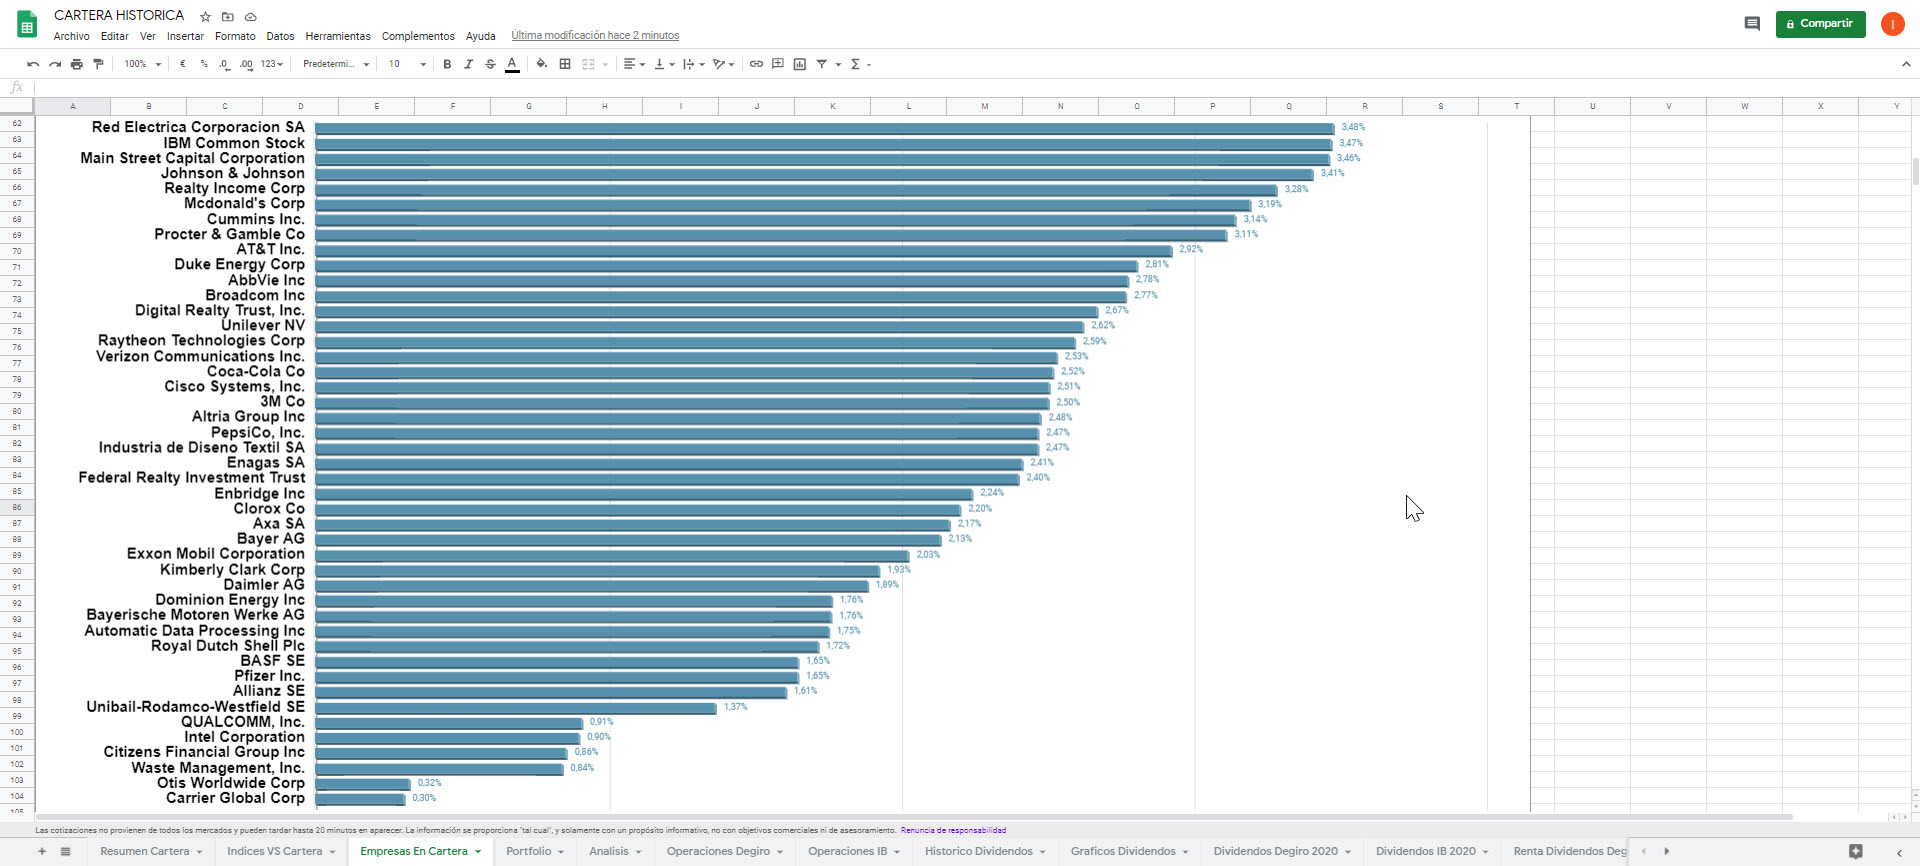Screen dimensions: 1920x866
Task: Open the last modification history link
Action: (x=595, y=36)
